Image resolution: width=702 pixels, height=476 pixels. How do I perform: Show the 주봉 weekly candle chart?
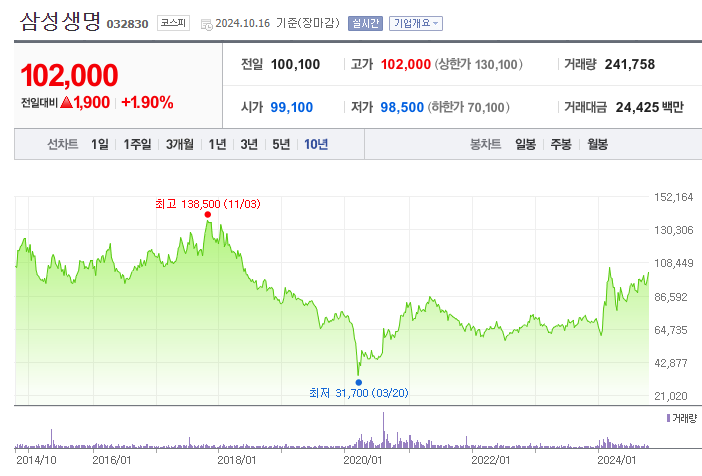561,144
